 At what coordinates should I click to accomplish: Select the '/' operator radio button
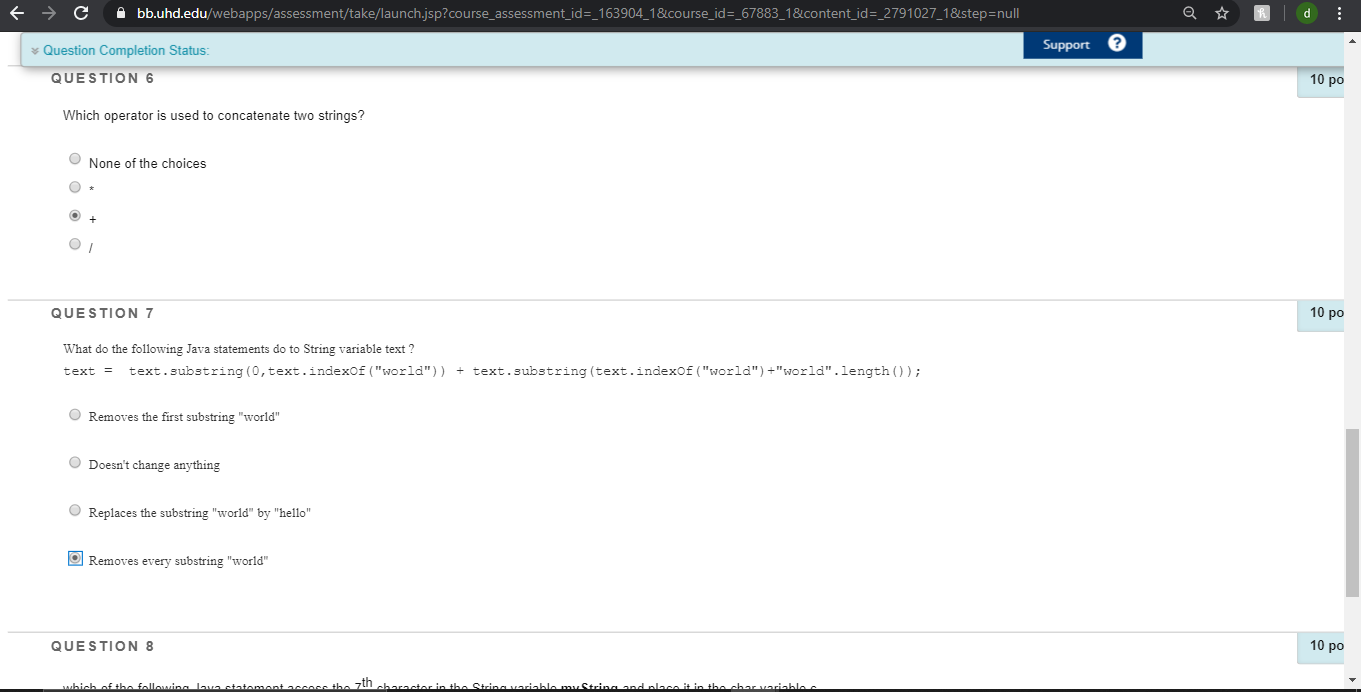(x=75, y=243)
